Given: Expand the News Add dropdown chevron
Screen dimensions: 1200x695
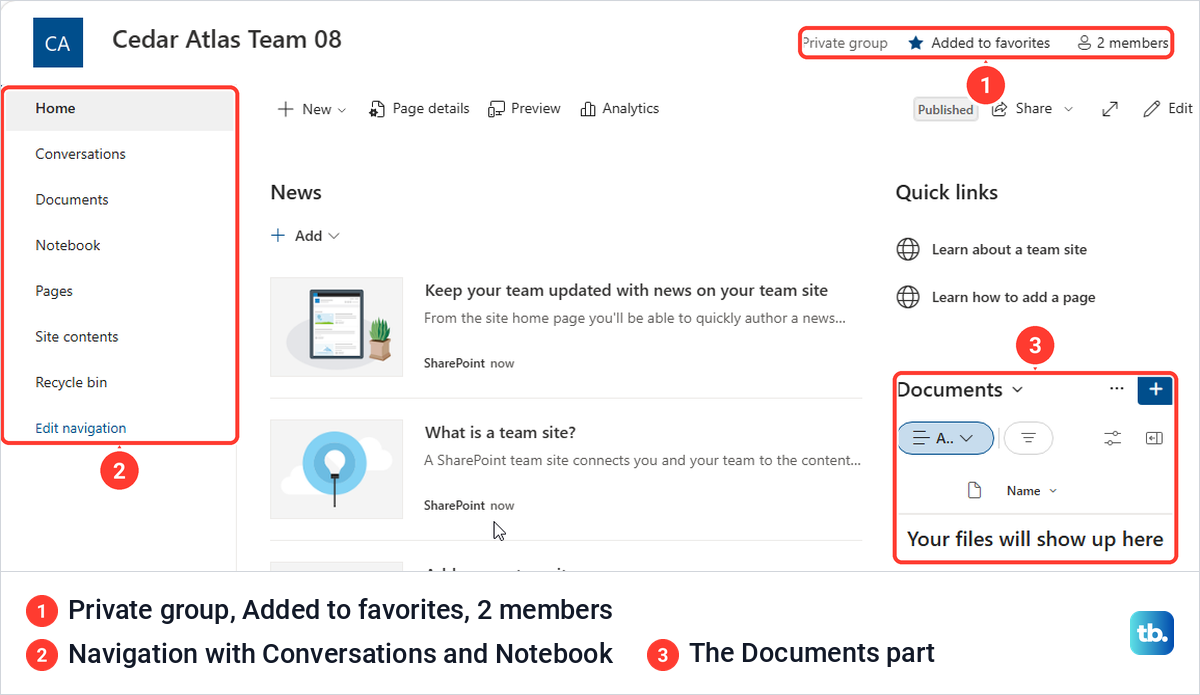Looking at the screenshot, I should coord(334,236).
